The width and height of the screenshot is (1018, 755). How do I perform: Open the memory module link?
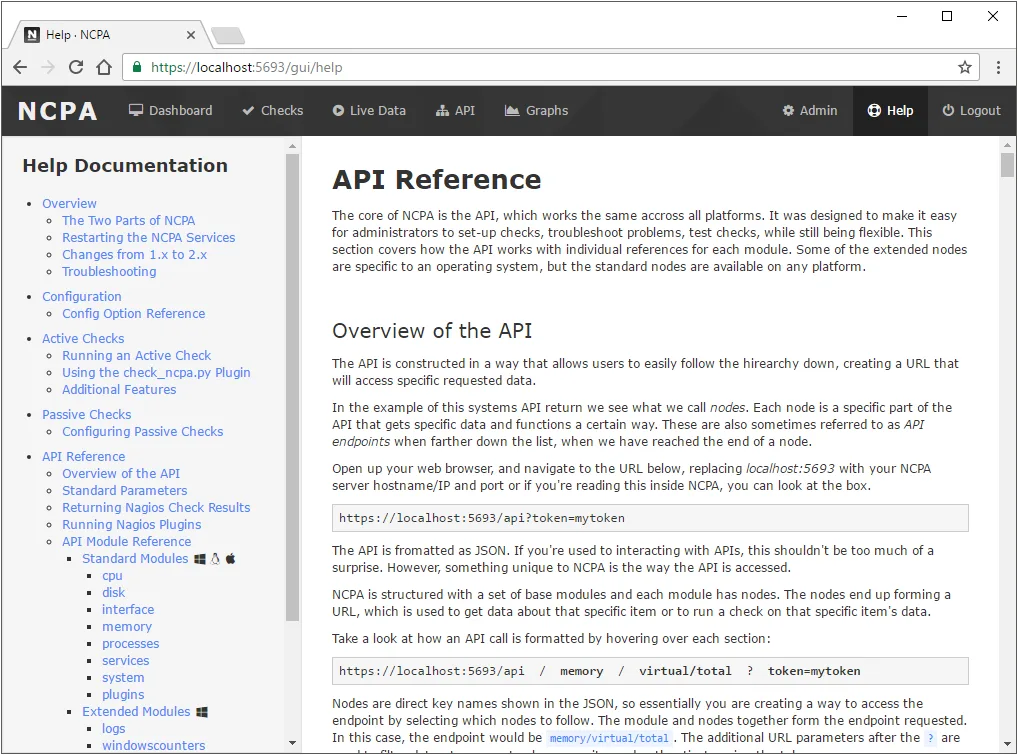point(127,626)
